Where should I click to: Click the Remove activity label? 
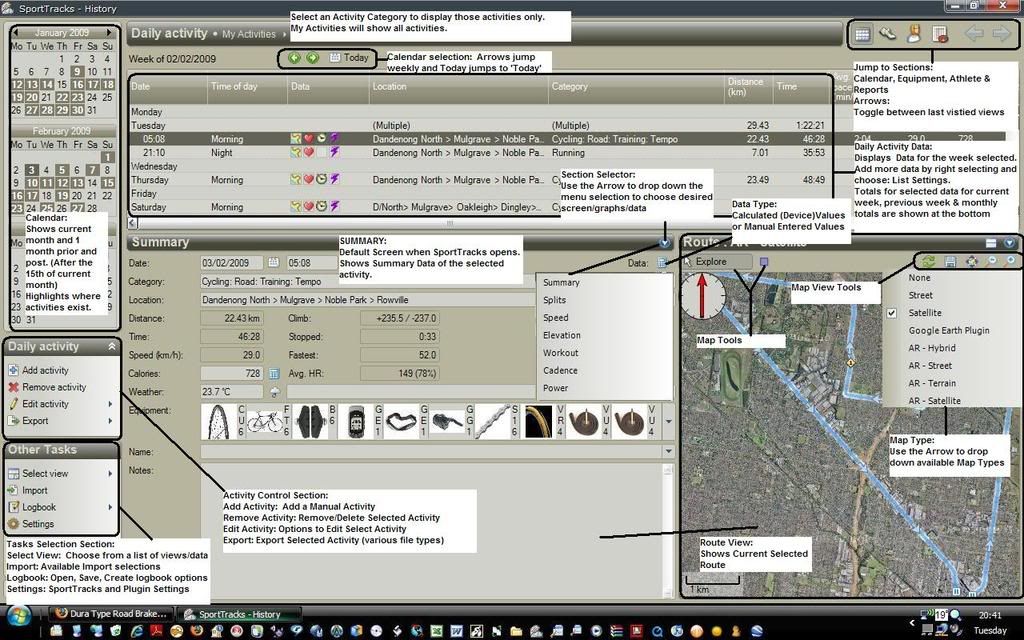(54, 387)
